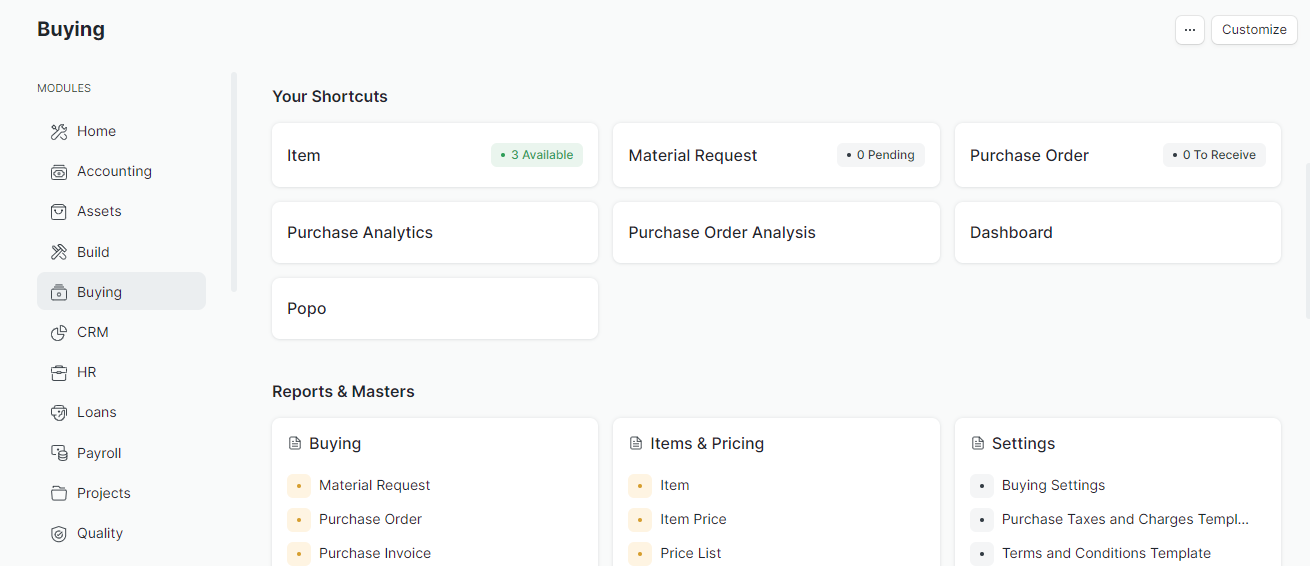This screenshot has width=1310, height=566.
Task: Open the Projects folder icon
Action: (x=59, y=493)
